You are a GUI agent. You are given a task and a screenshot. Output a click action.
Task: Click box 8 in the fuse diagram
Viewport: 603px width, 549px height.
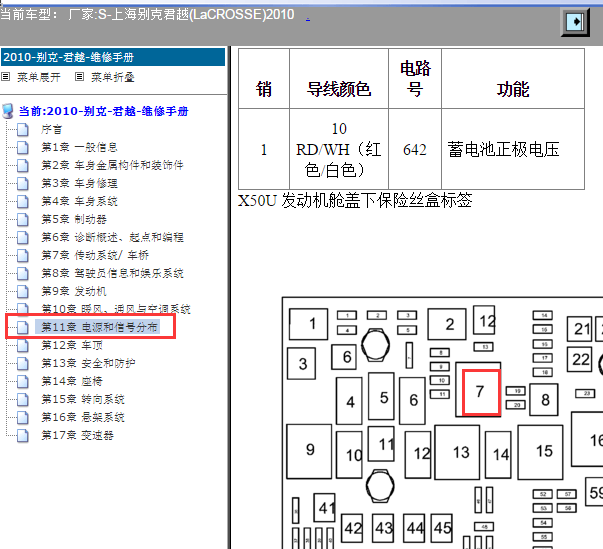pos(544,399)
